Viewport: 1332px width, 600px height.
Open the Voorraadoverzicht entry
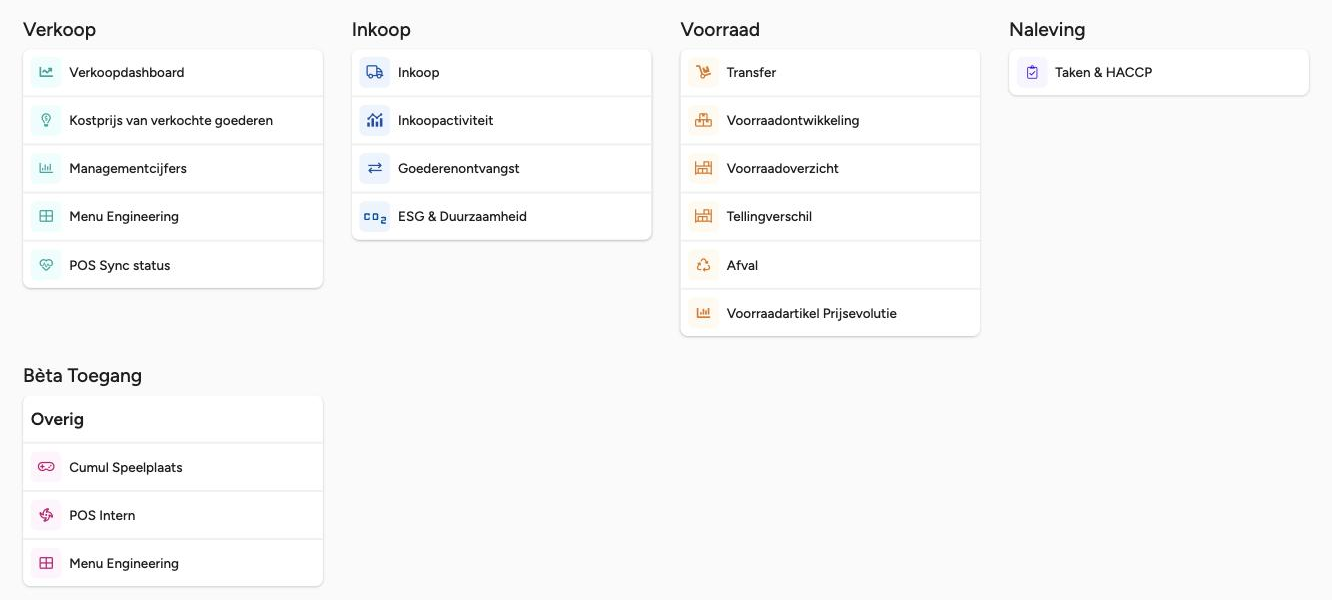coord(830,168)
